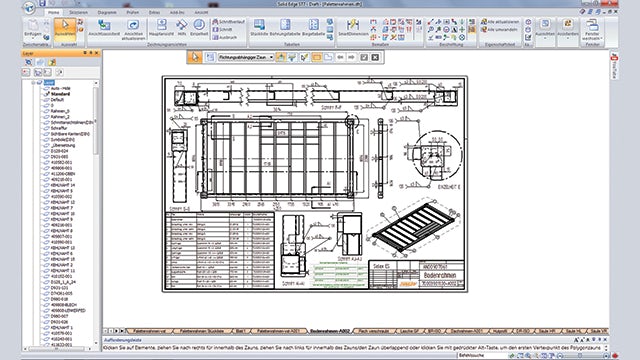This screenshot has height=360, width=640.
Task: Click the SmartDimension tool icon
Action: point(353,25)
